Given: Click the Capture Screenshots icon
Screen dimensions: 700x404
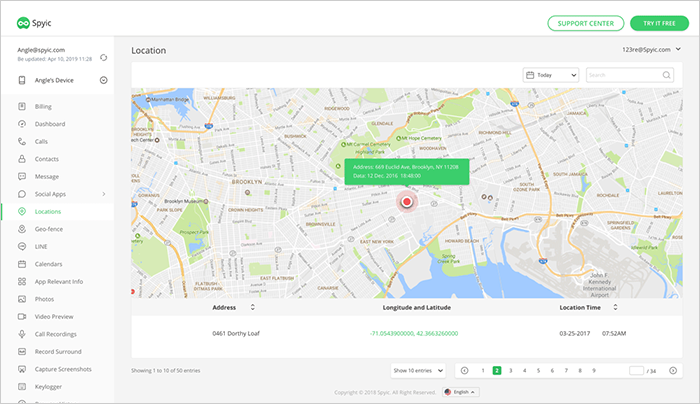Looking at the screenshot, I should (22, 369).
